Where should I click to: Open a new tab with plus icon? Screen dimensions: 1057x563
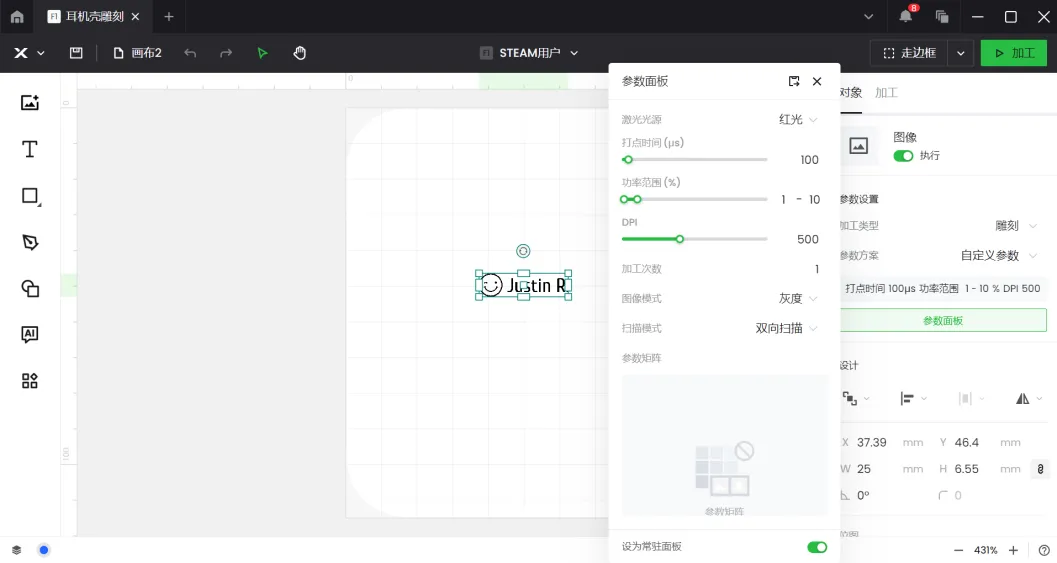pos(169,17)
